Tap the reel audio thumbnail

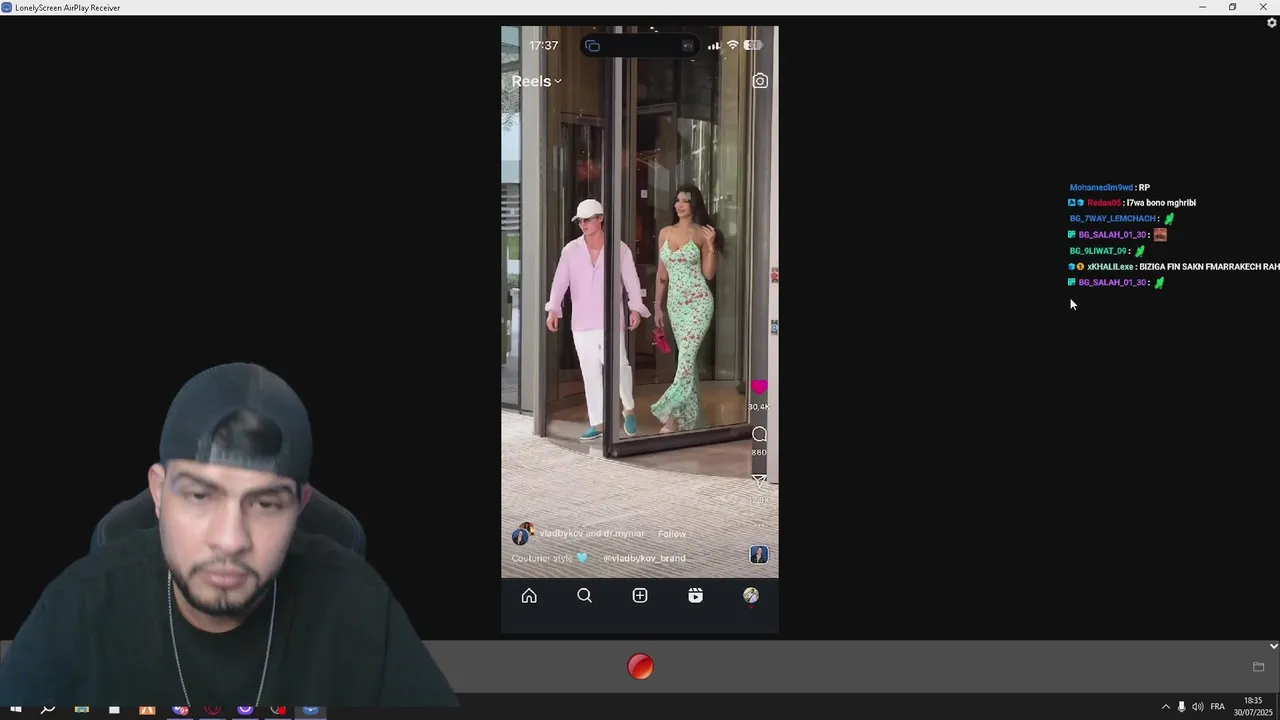click(759, 555)
